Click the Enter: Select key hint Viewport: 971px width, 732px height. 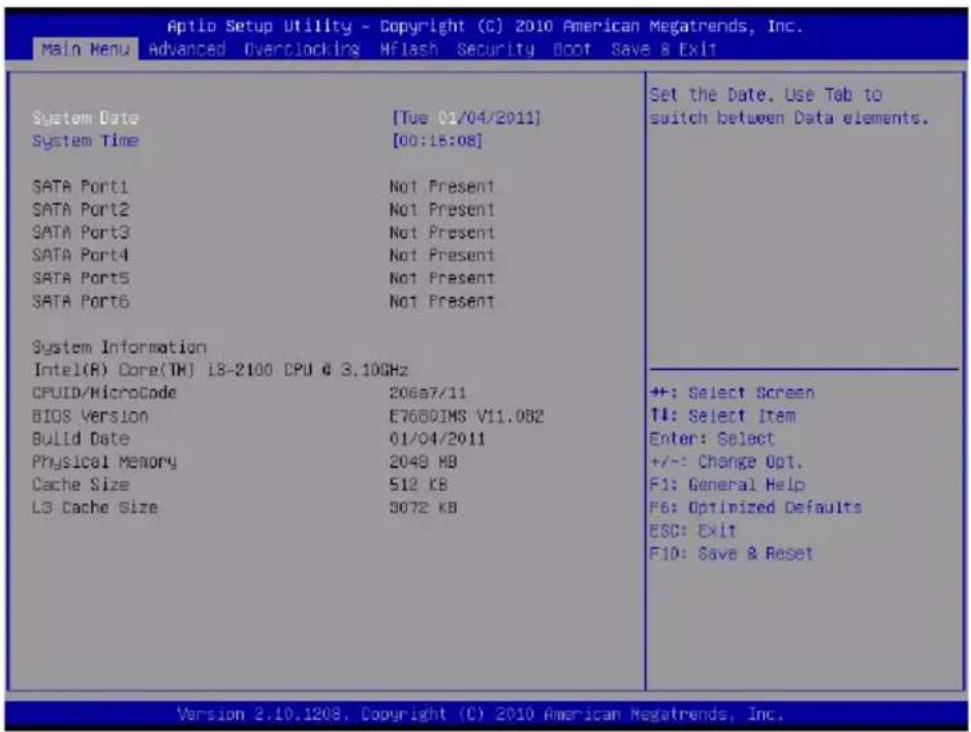[712, 439]
